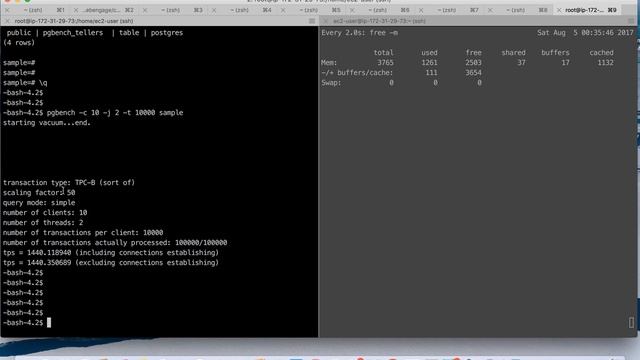Viewport: 640px width, 360px height.
Task: Click the 'starting vacuum...end.' line
Action: click(47, 122)
